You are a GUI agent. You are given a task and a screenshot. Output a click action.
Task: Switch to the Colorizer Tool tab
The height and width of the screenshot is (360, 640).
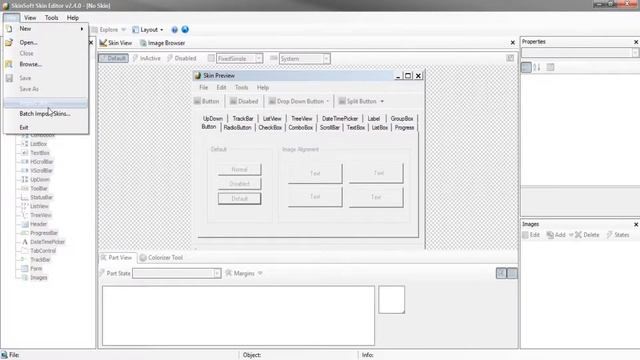(x=161, y=258)
